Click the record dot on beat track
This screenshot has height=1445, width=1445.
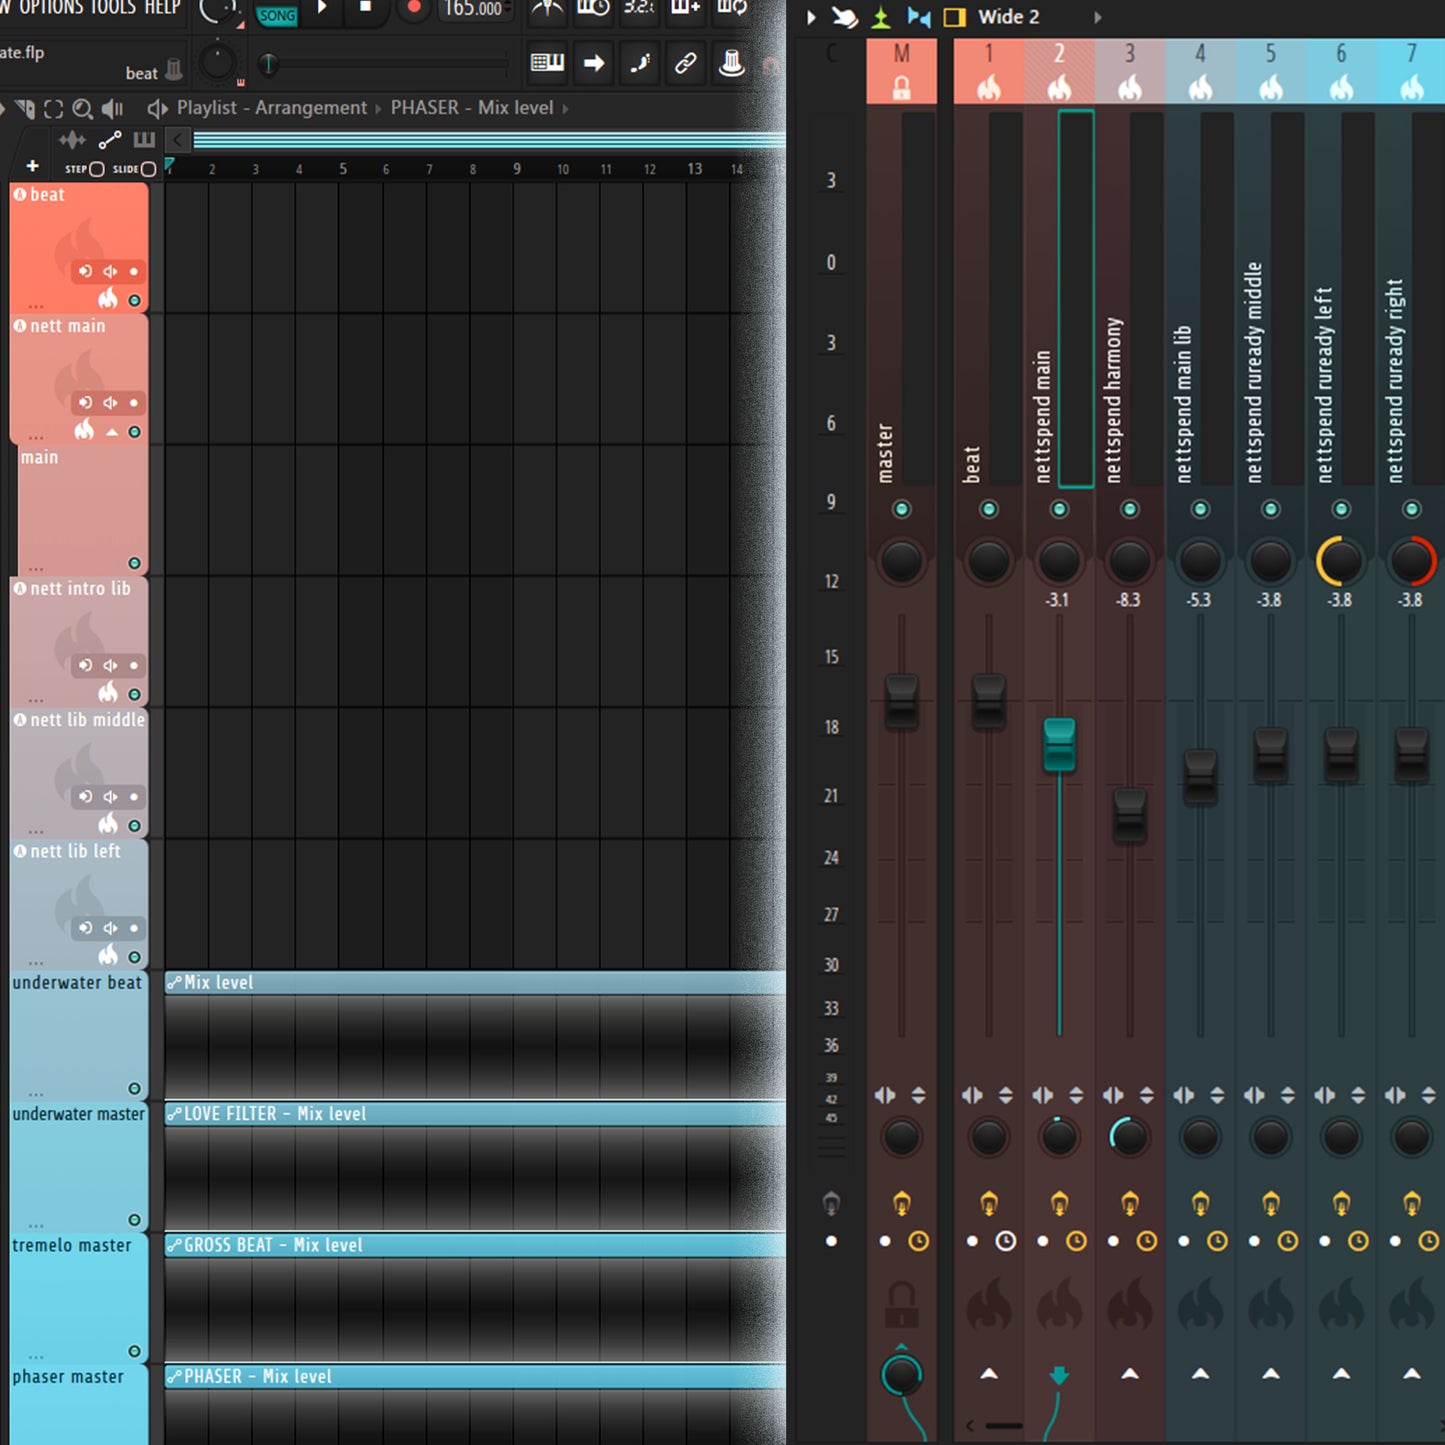133,271
